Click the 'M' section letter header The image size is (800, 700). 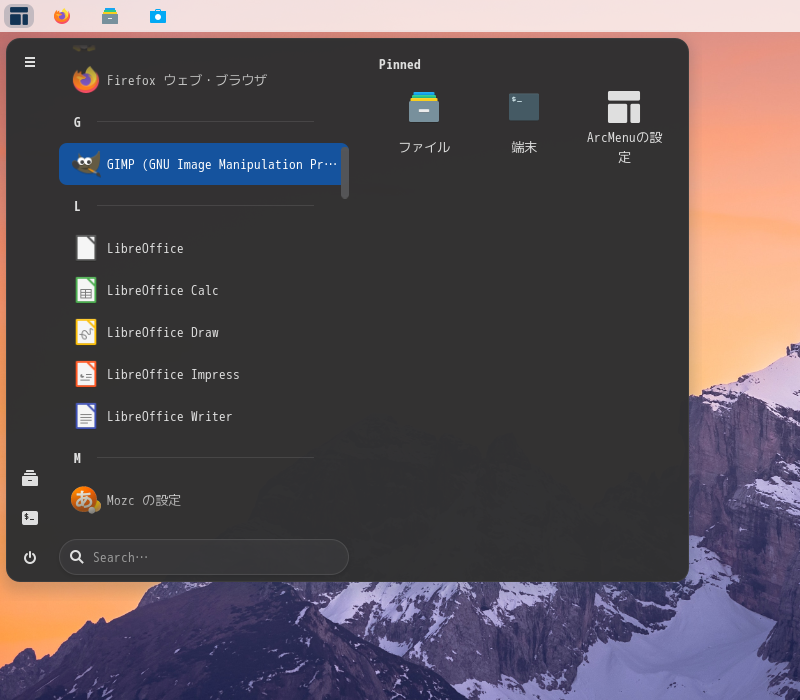click(x=77, y=458)
